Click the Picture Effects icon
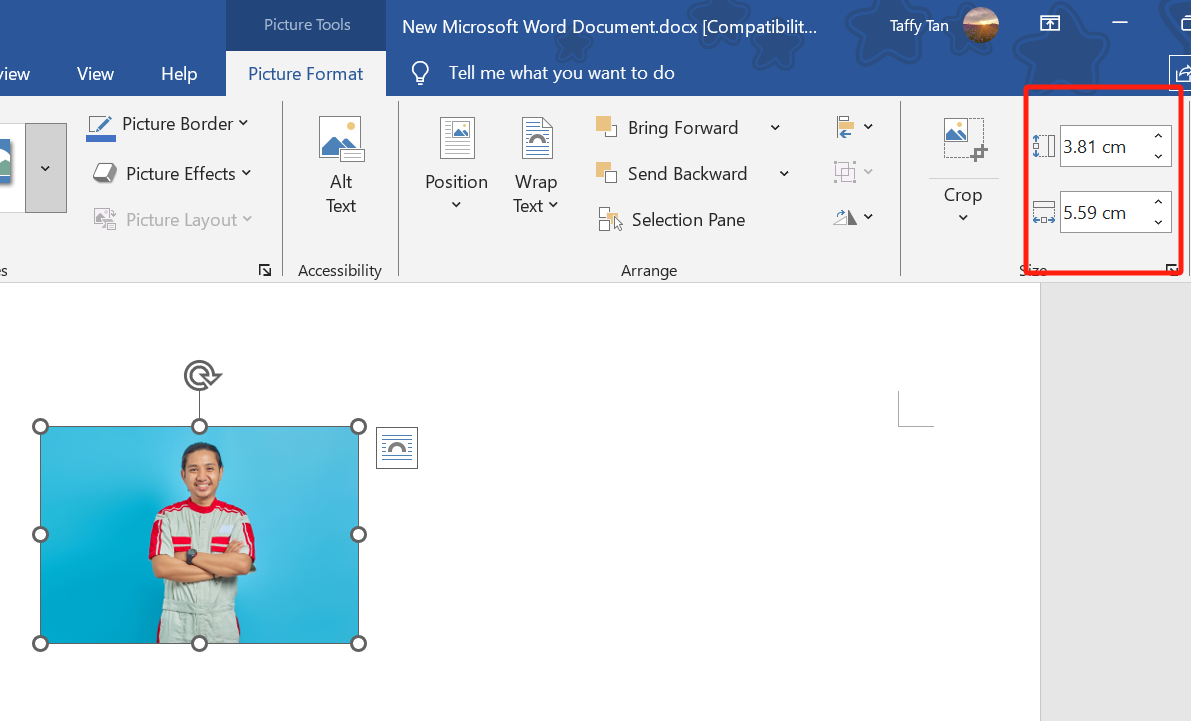Viewport: 1191px width, 721px height. [105, 174]
